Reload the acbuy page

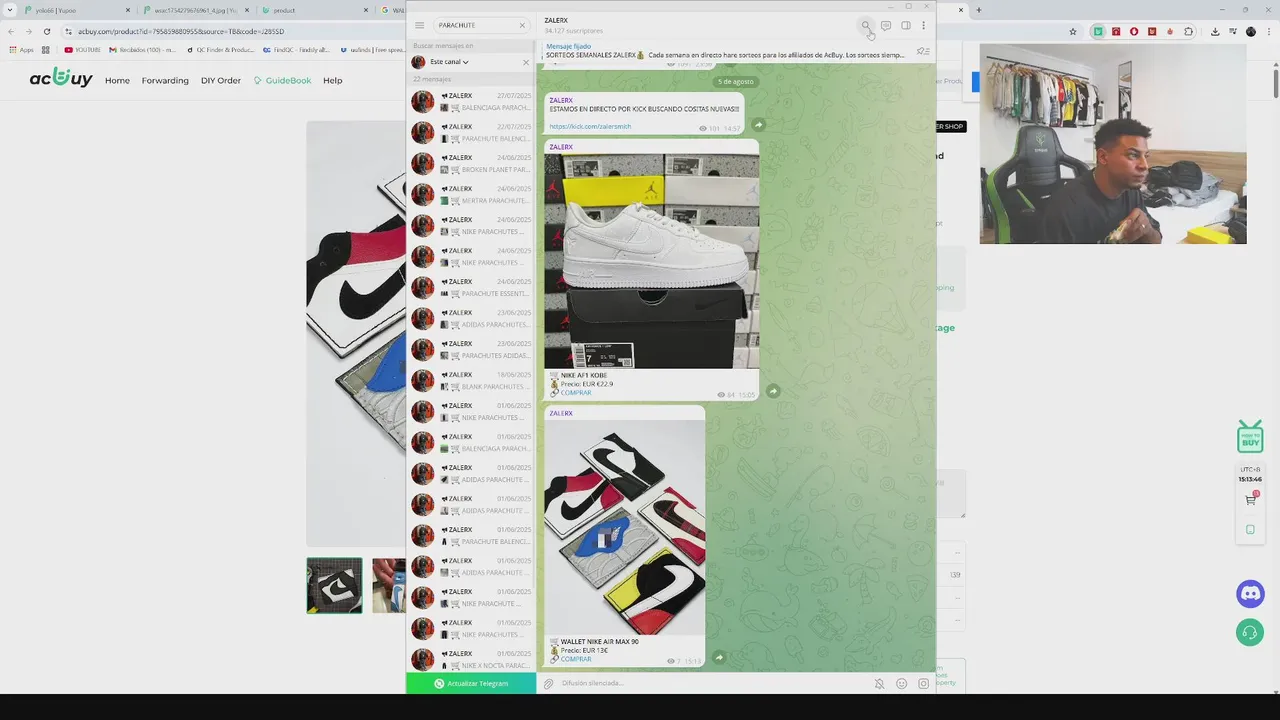[x=46, y=31]
